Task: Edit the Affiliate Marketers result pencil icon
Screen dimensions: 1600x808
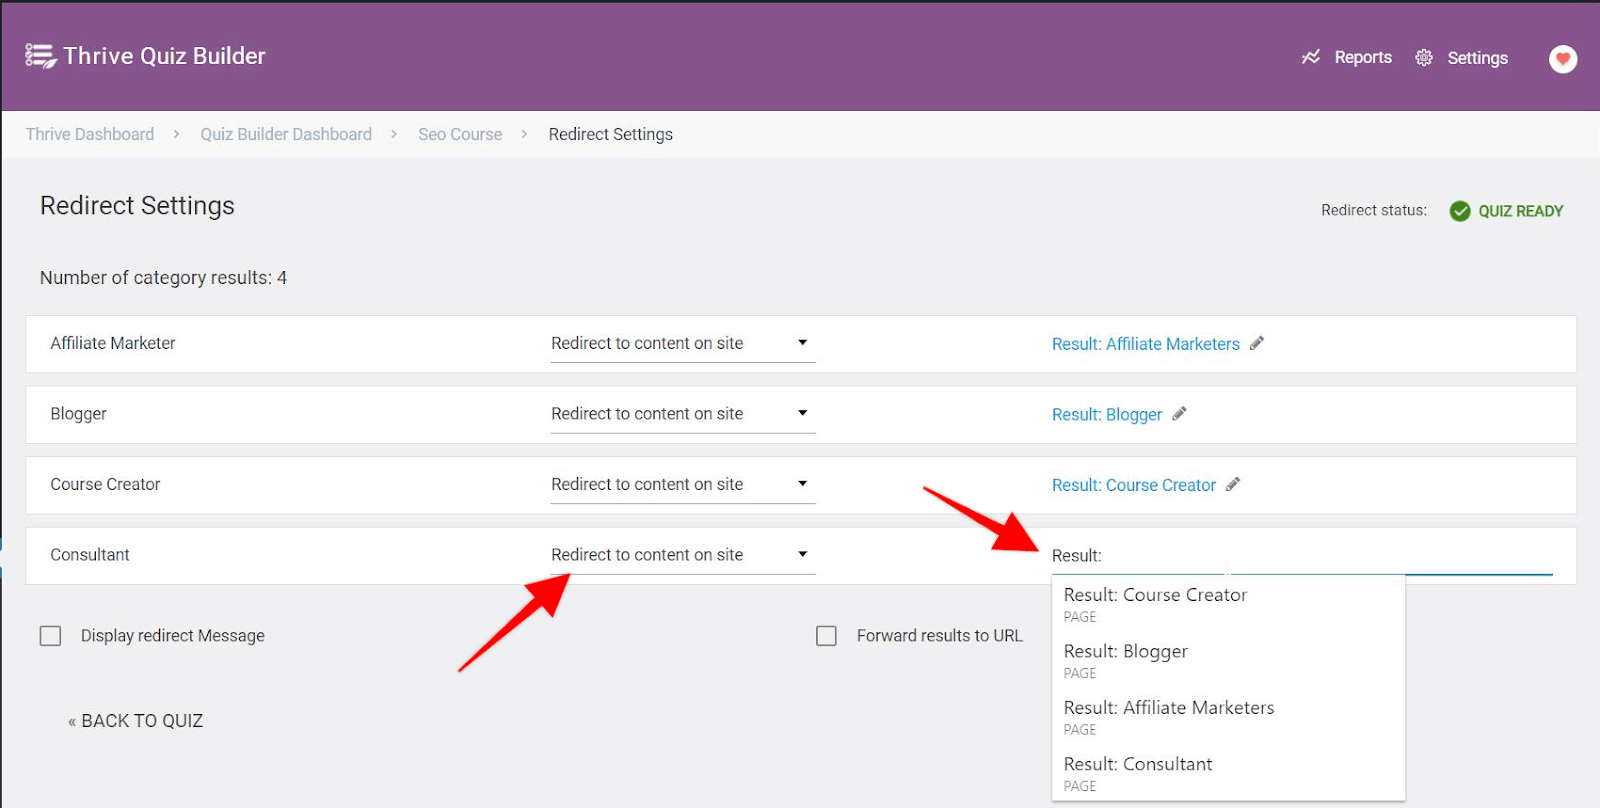Action: click(x=1257, y=343)
